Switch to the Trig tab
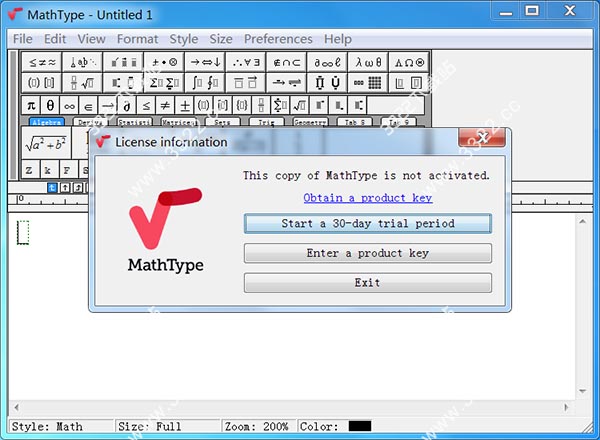 pyautogui.click(x=266, y=122)
